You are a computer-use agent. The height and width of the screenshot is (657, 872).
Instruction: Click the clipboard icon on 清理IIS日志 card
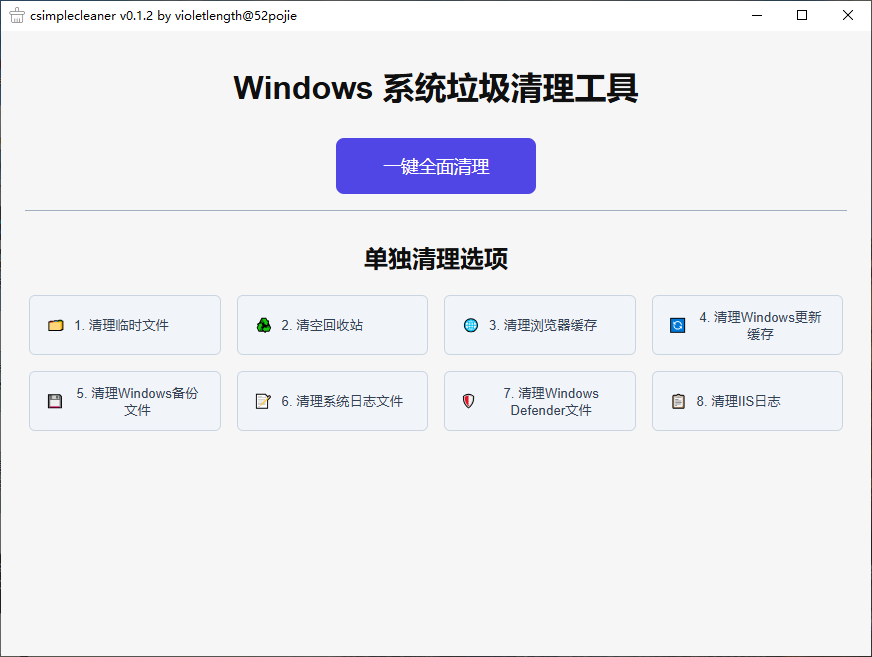point(677,401)
